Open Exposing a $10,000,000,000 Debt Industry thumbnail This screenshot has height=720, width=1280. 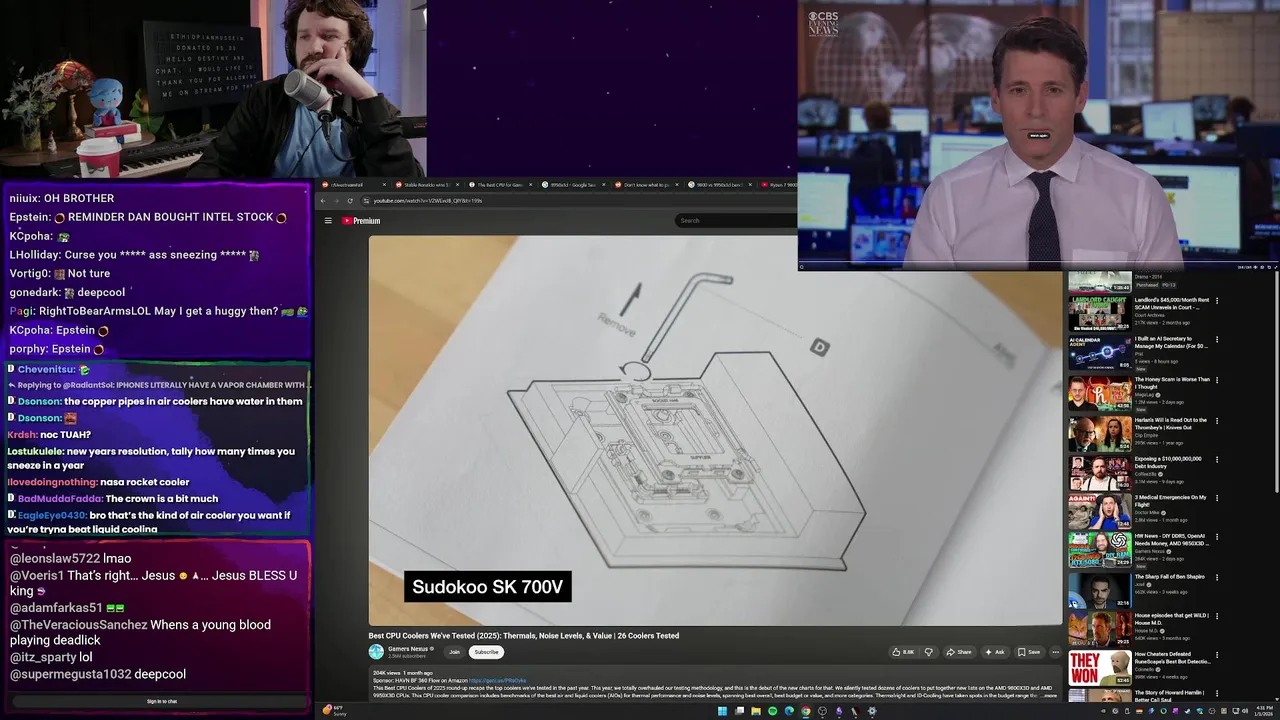[1099, 472]
